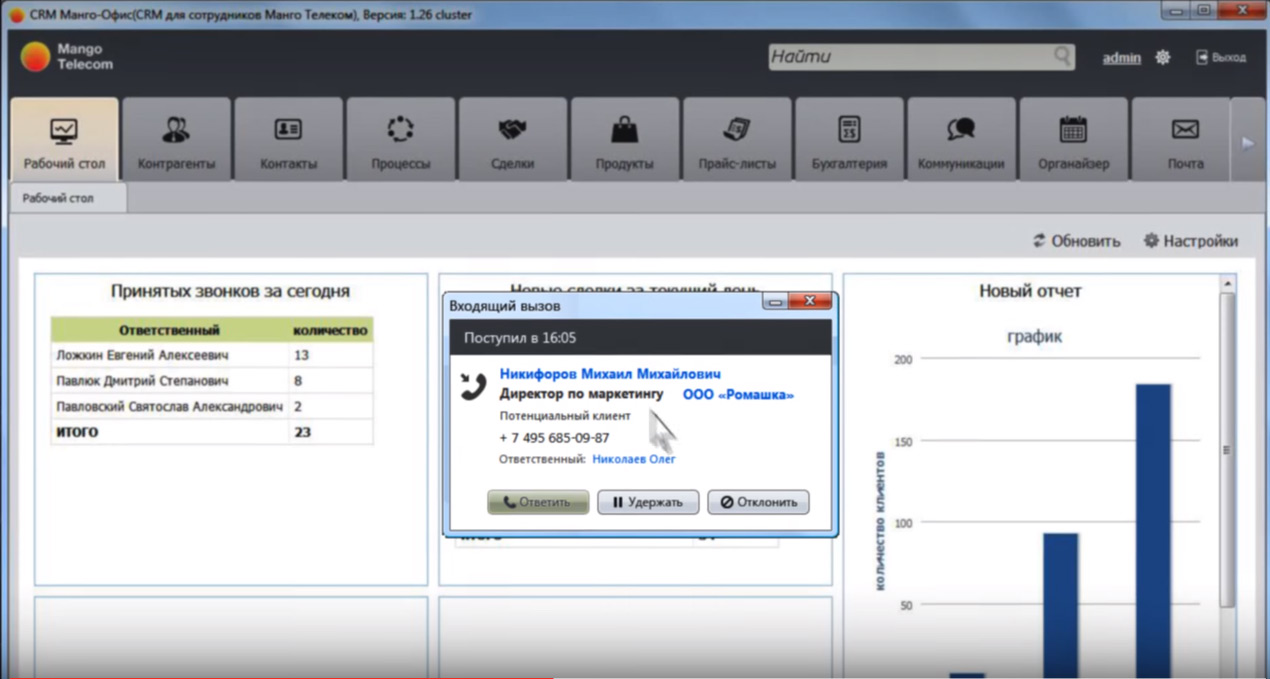Open the Прайс-листы section icon
Screen dimensions: 1270x679
pyautogui.click(x=737, y=130)
